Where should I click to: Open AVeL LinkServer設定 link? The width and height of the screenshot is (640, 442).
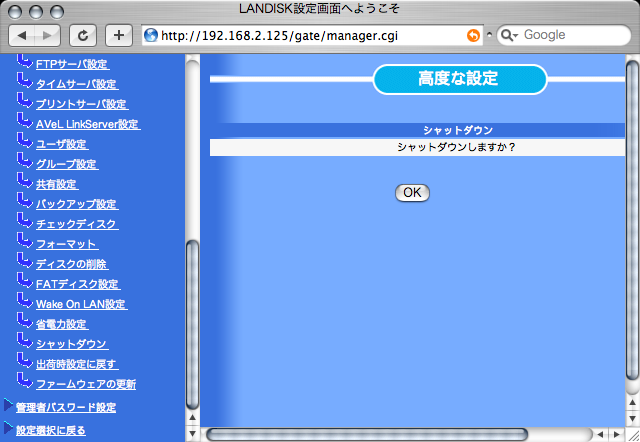(88, 124)
